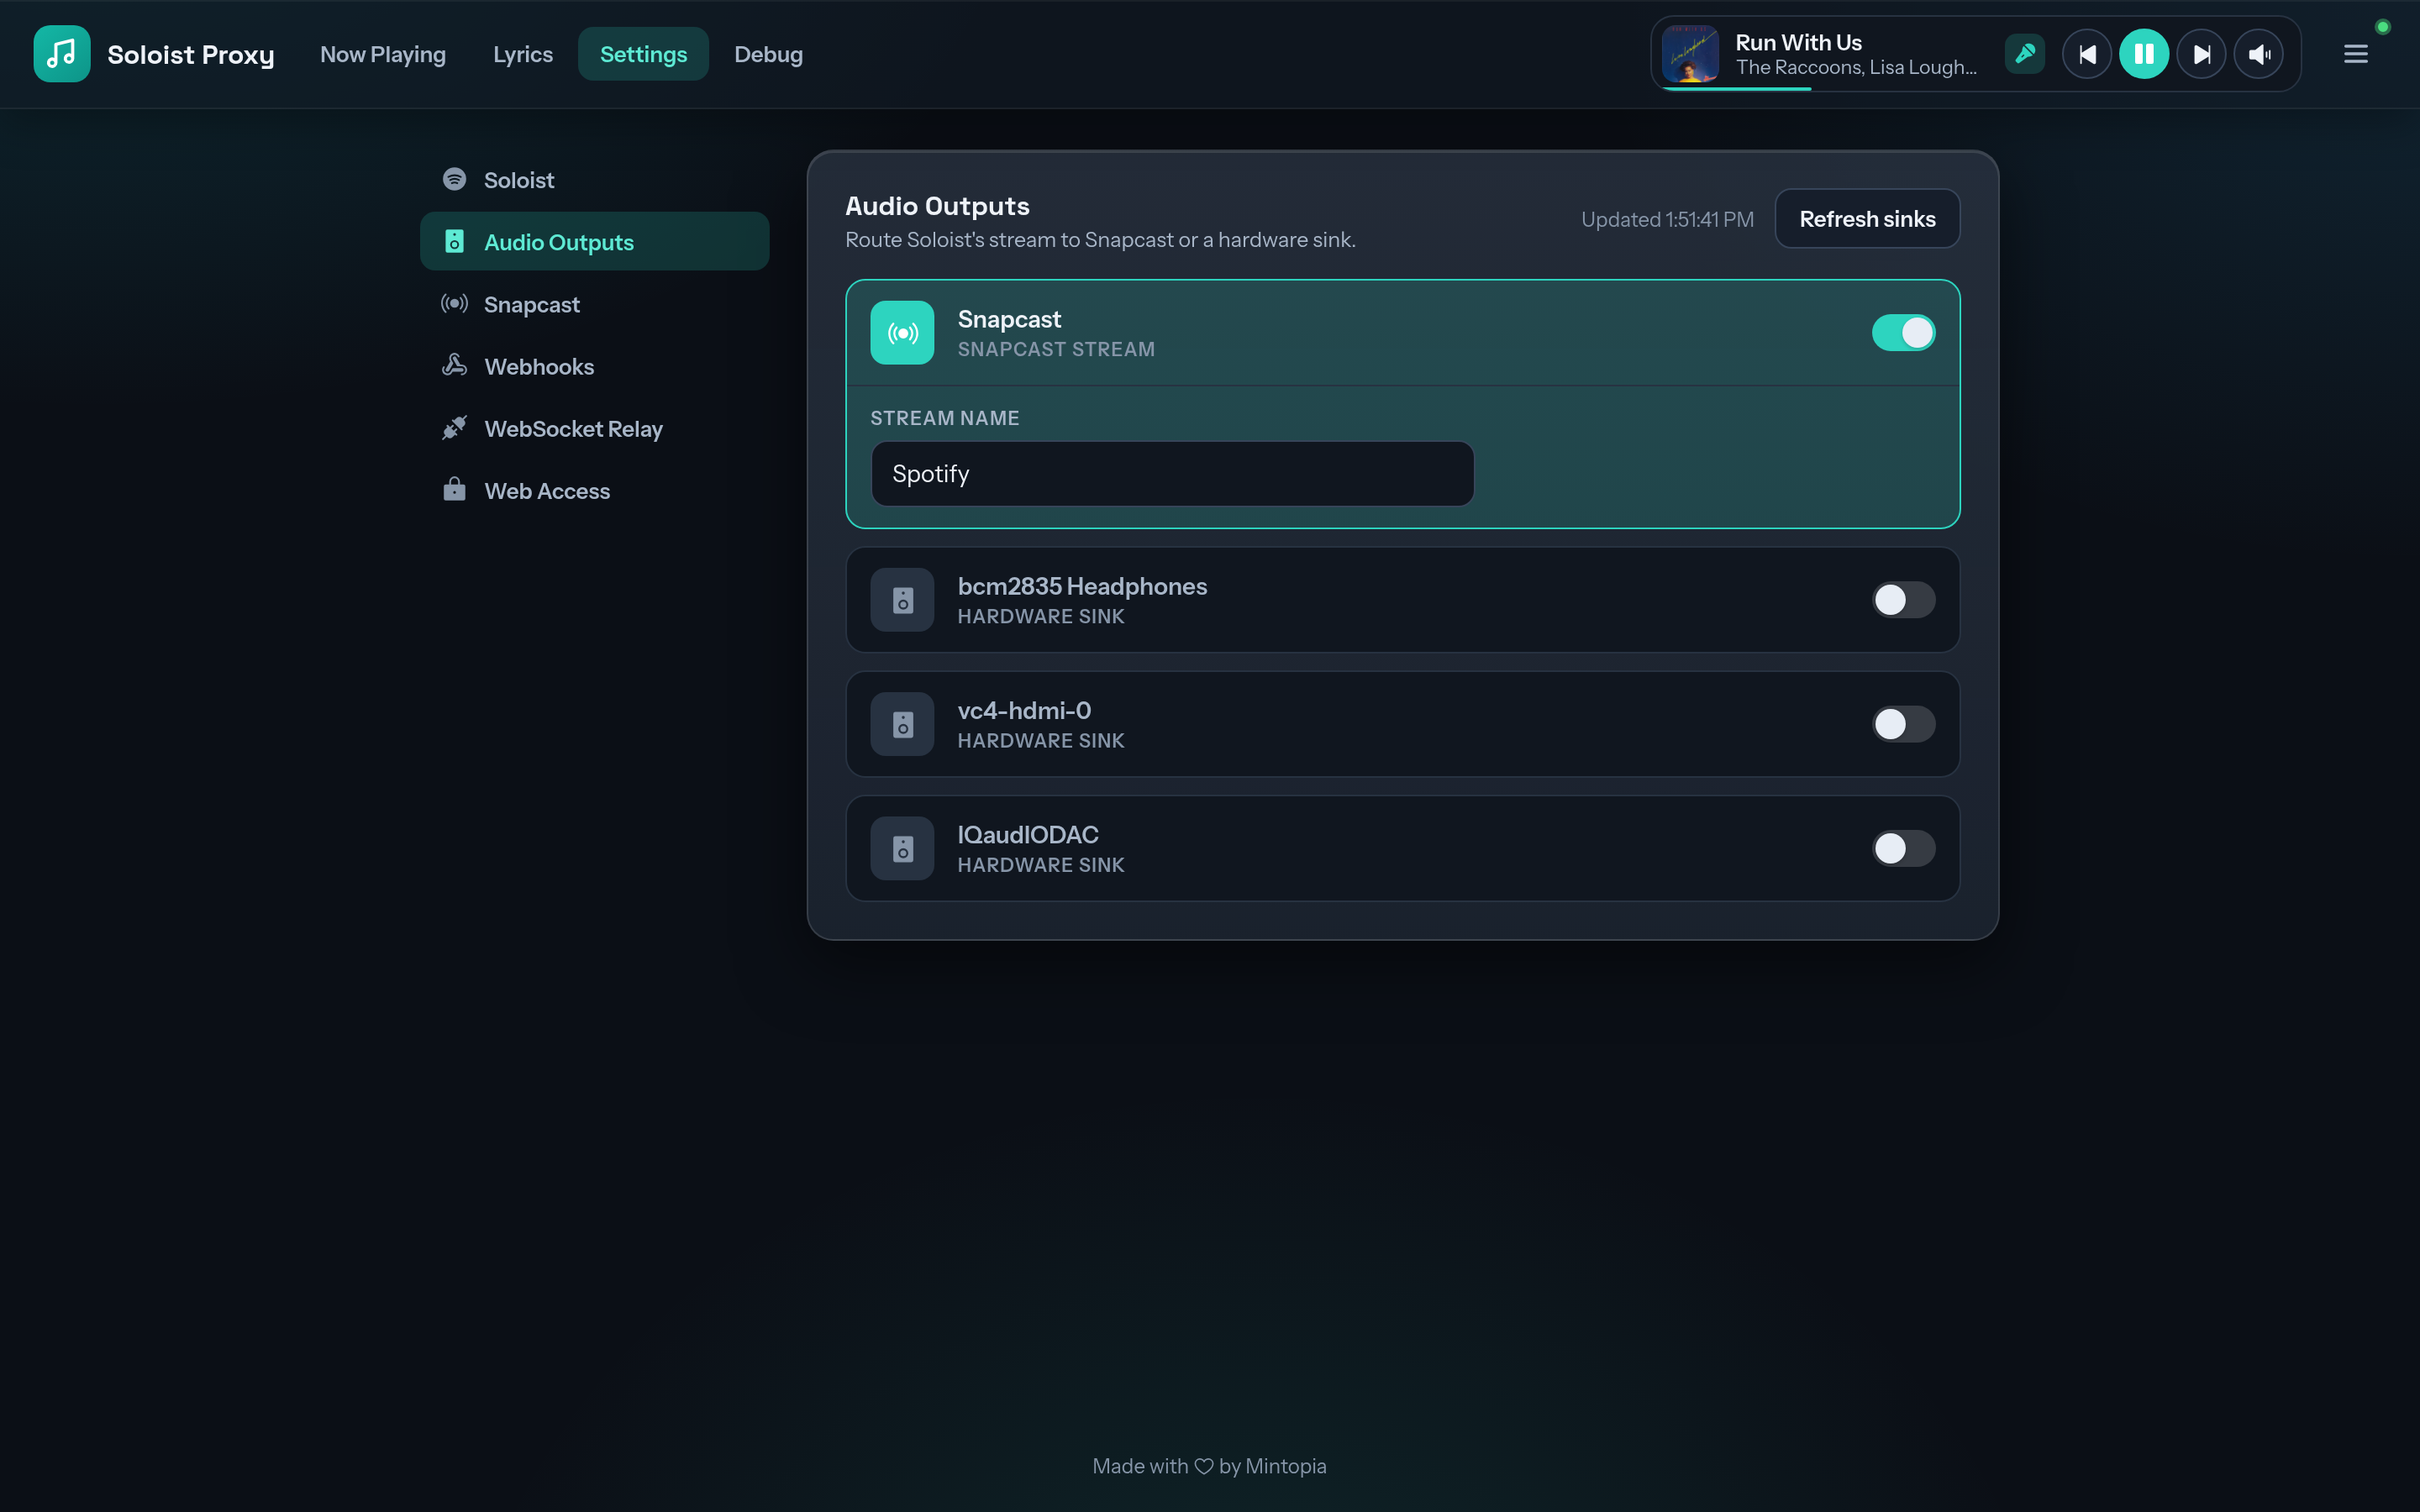Open the Debug tab
2420x1512 pixels.
[x=768, y=54]
